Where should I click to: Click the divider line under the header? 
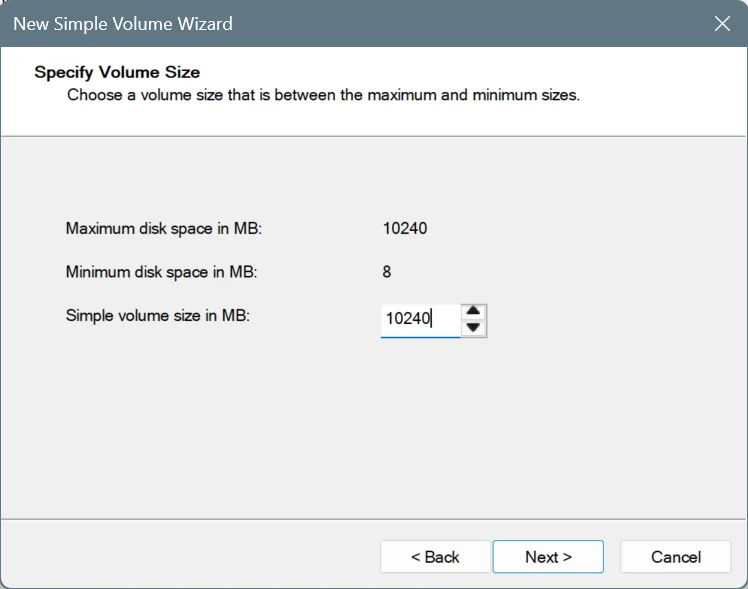374,136
